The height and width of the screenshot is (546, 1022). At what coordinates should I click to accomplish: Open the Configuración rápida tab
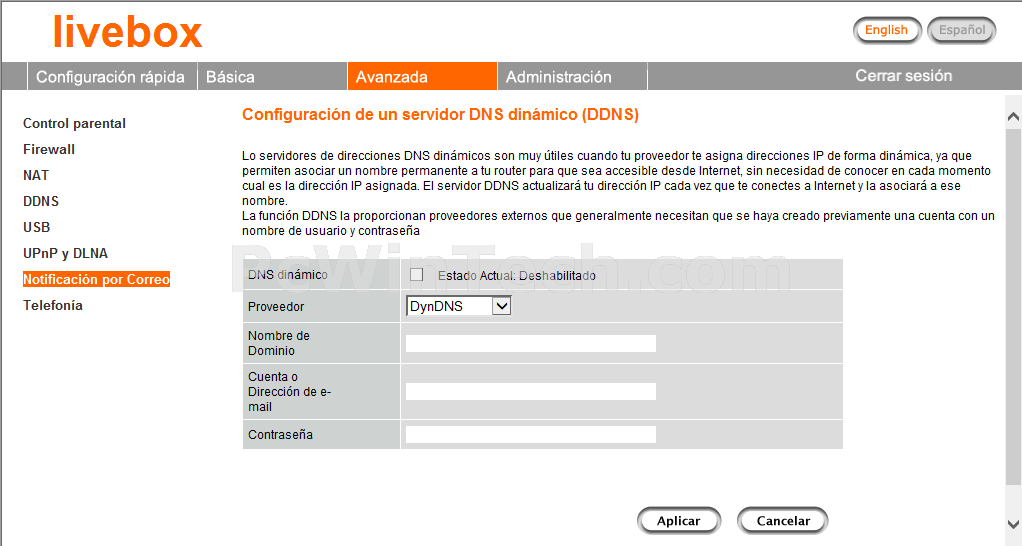(111, 77)
